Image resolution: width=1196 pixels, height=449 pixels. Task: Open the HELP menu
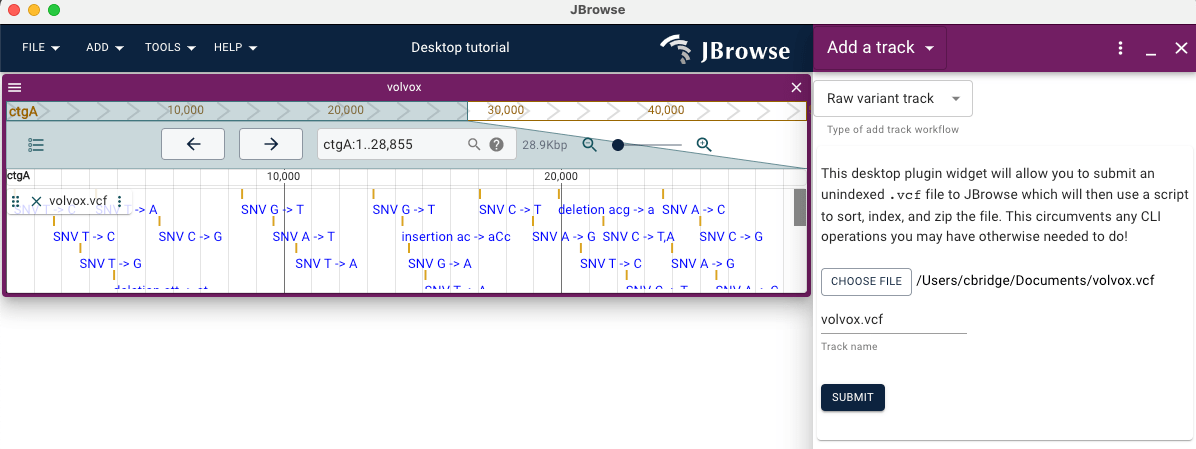[236, 47]
